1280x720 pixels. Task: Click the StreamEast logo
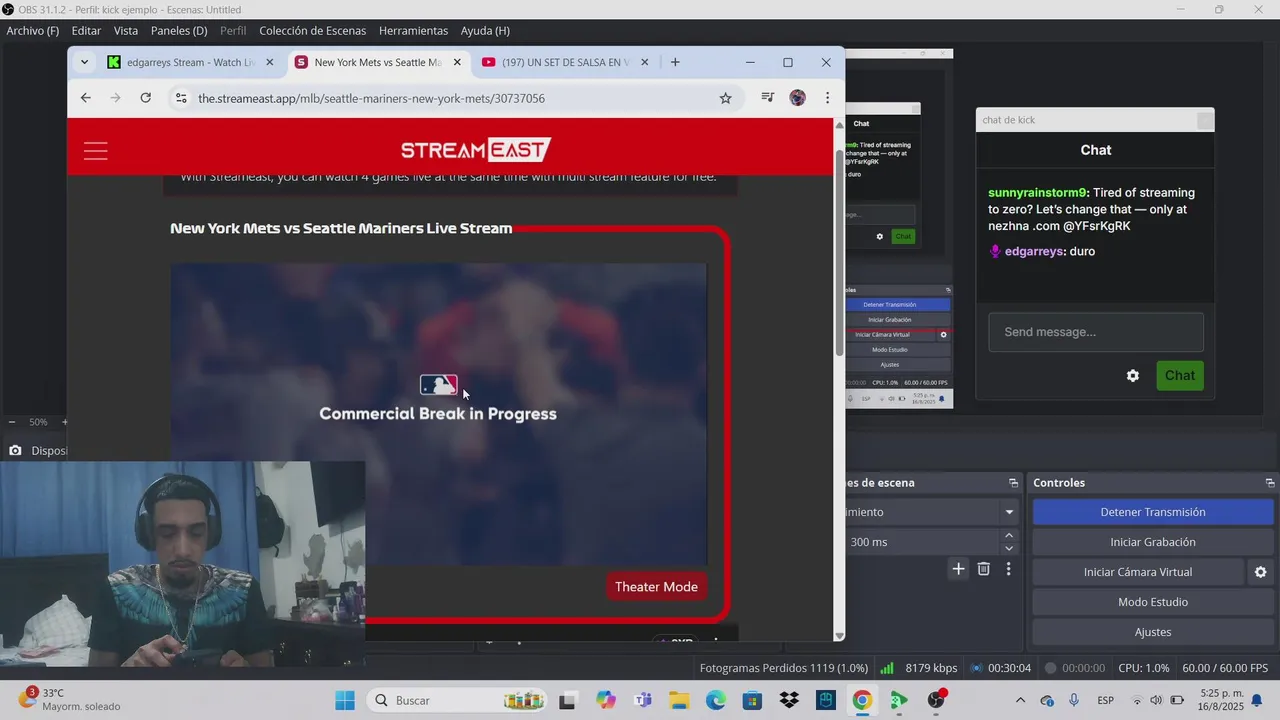pyautogui.click(x=475, y=151)
